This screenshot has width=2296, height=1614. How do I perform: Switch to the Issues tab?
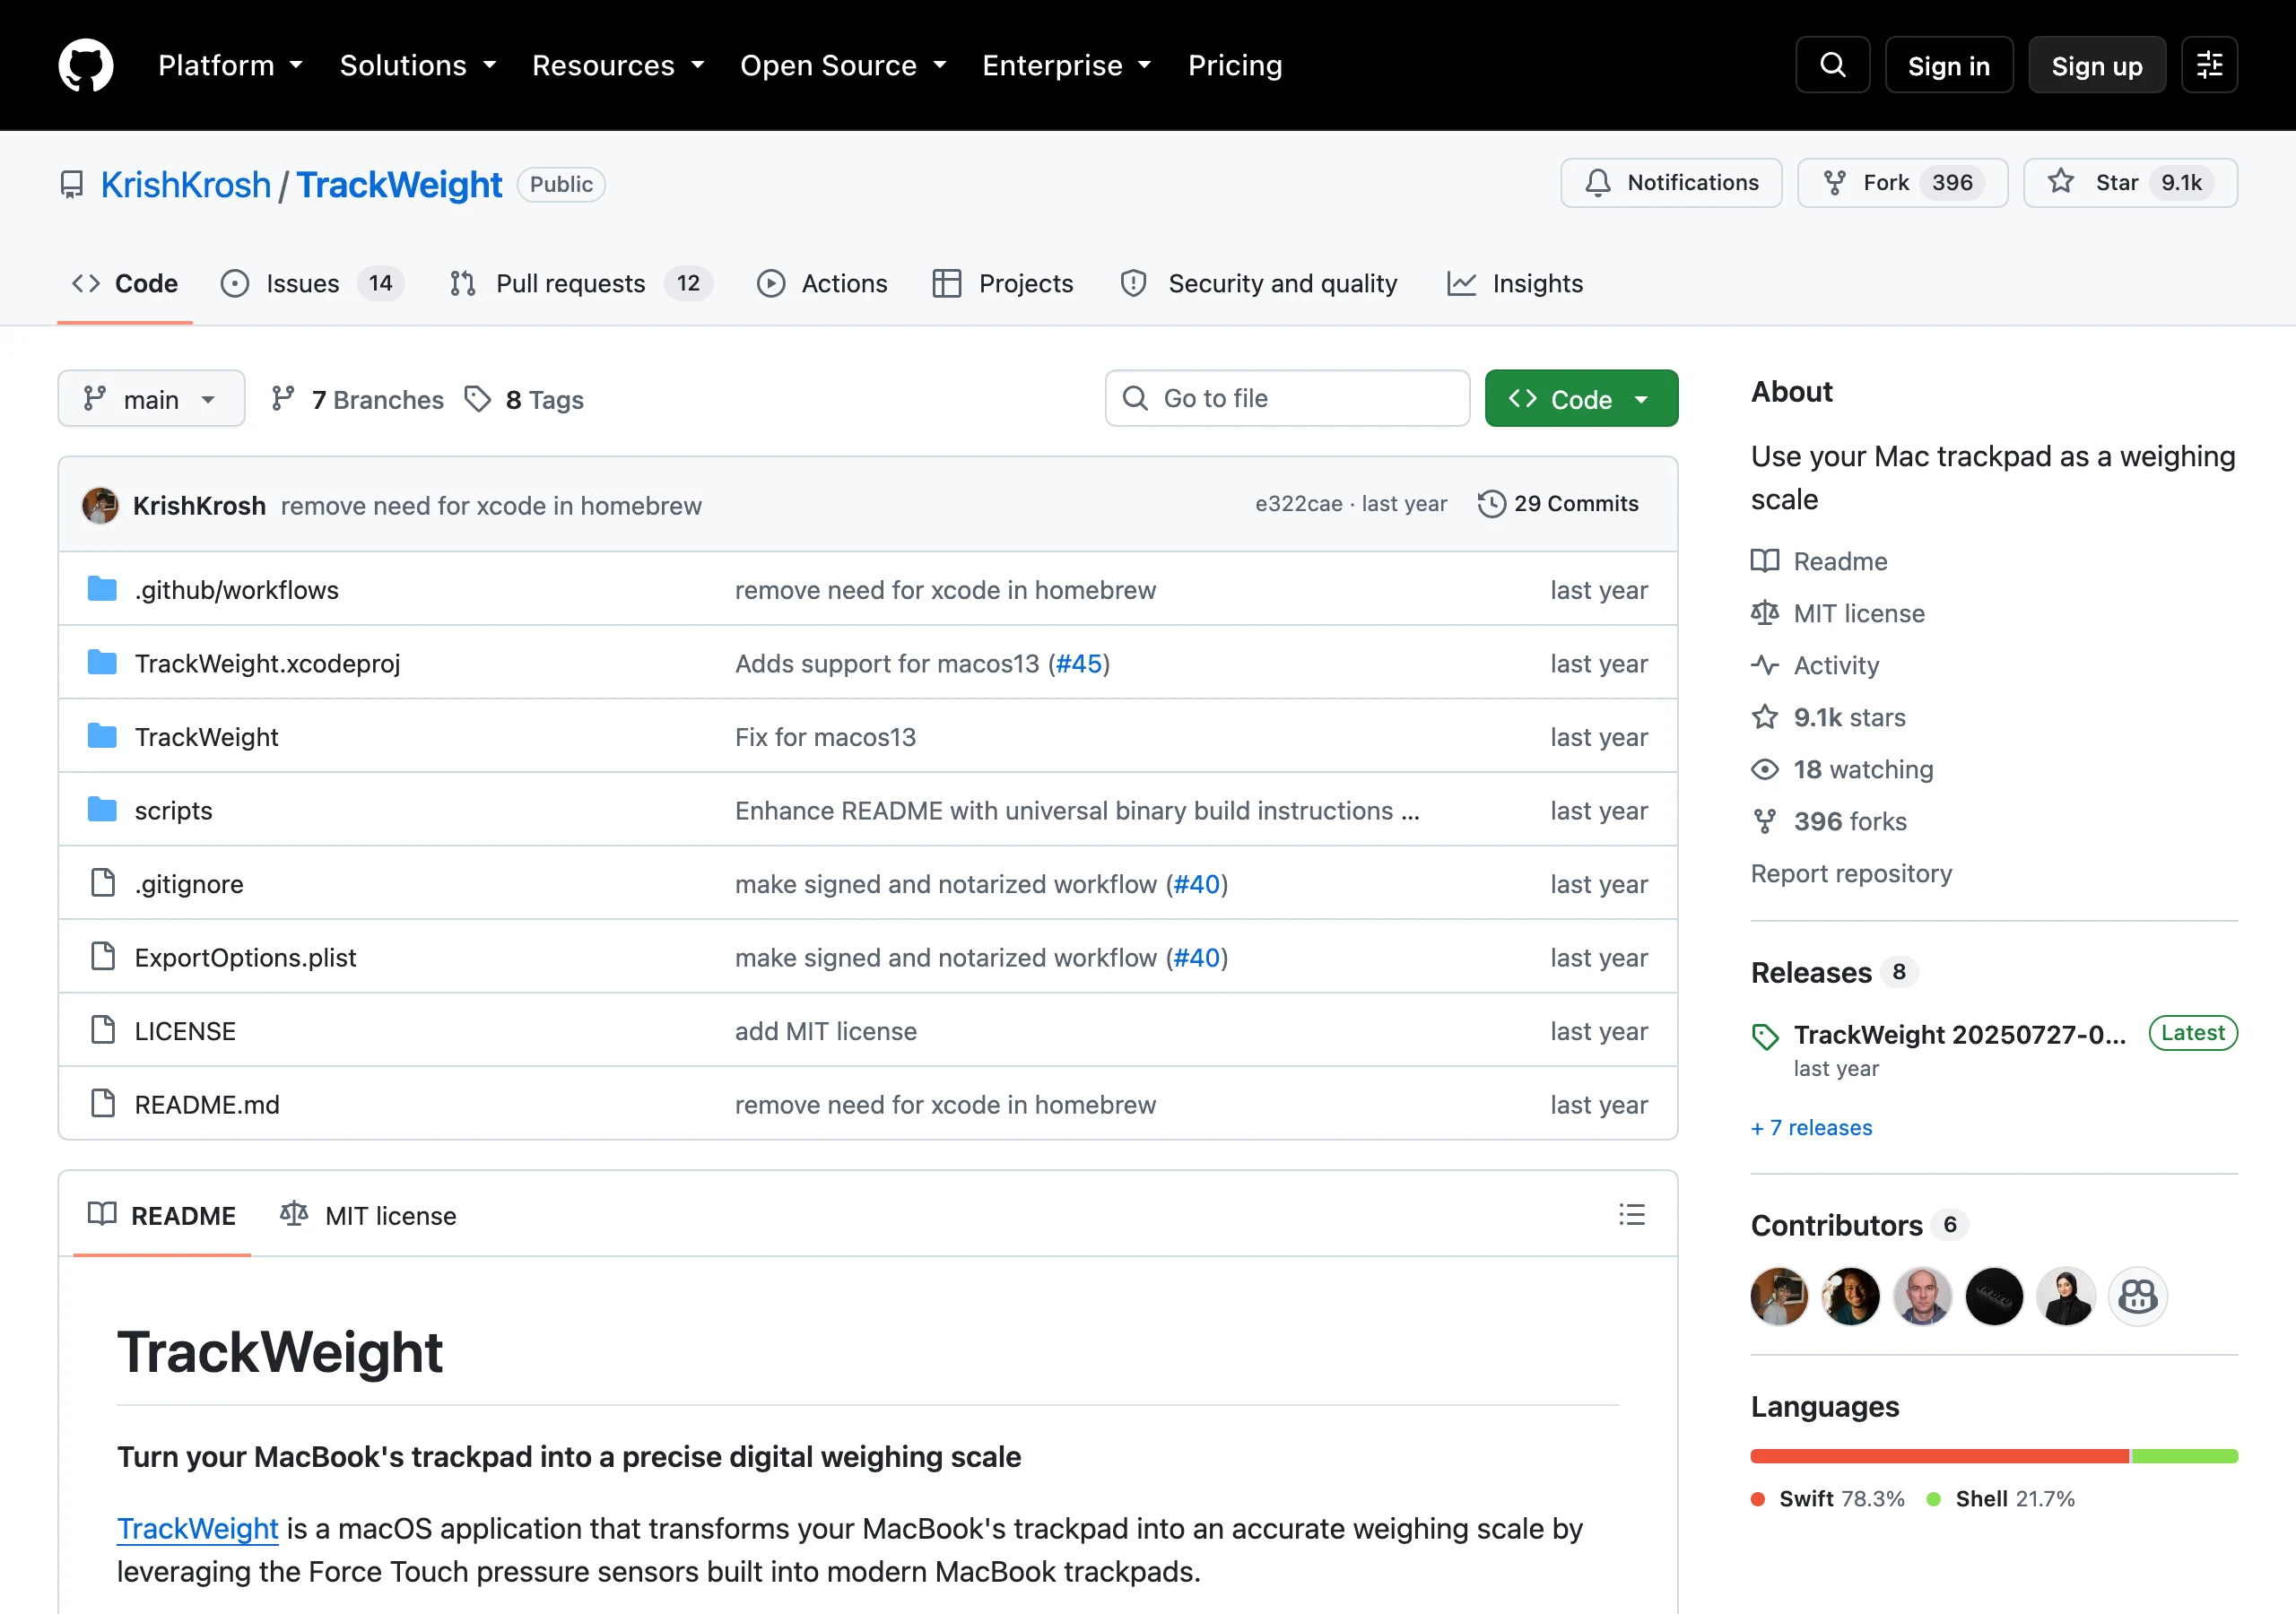click(312, 283)
